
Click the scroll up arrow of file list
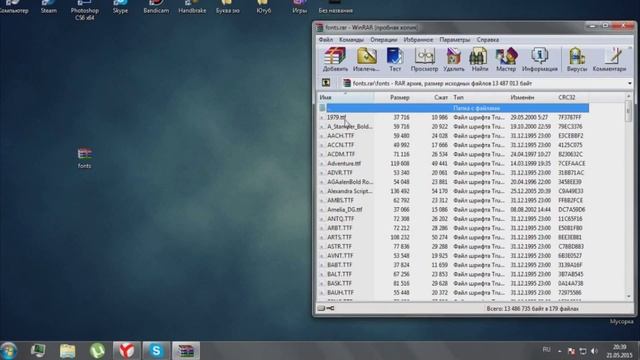[x=629, y=96]
